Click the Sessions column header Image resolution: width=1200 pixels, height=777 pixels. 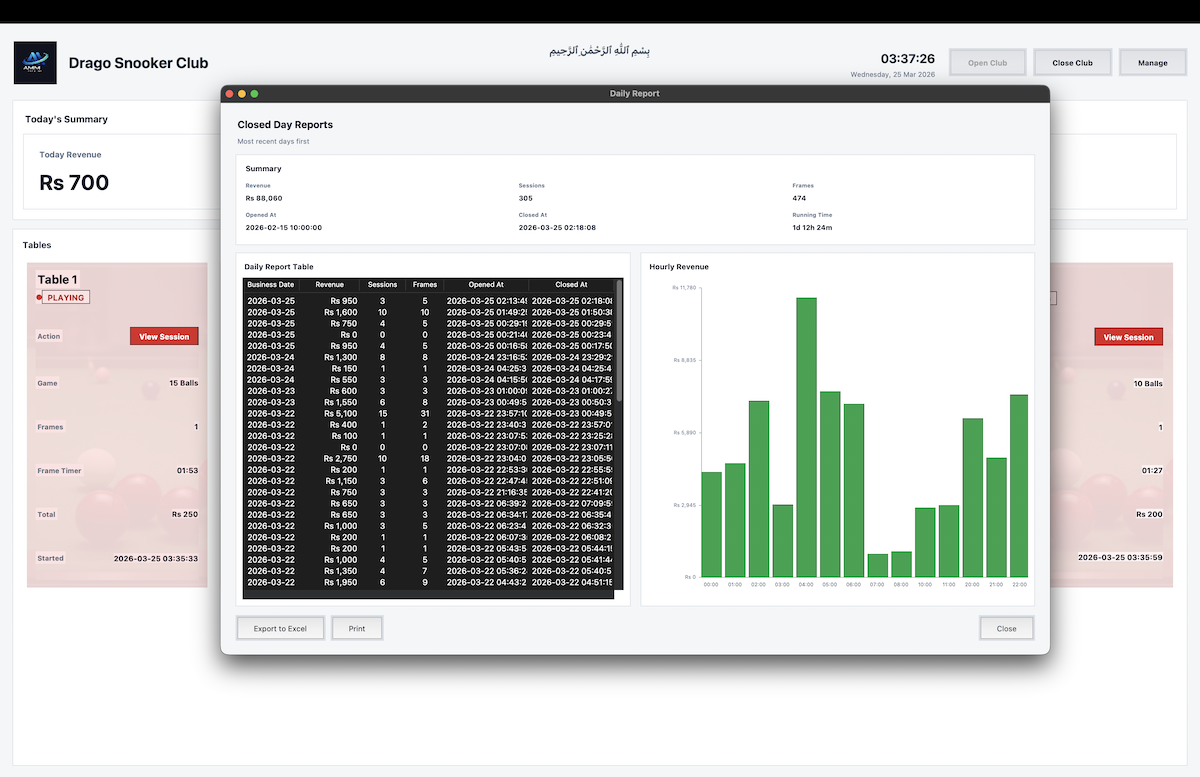383,285
